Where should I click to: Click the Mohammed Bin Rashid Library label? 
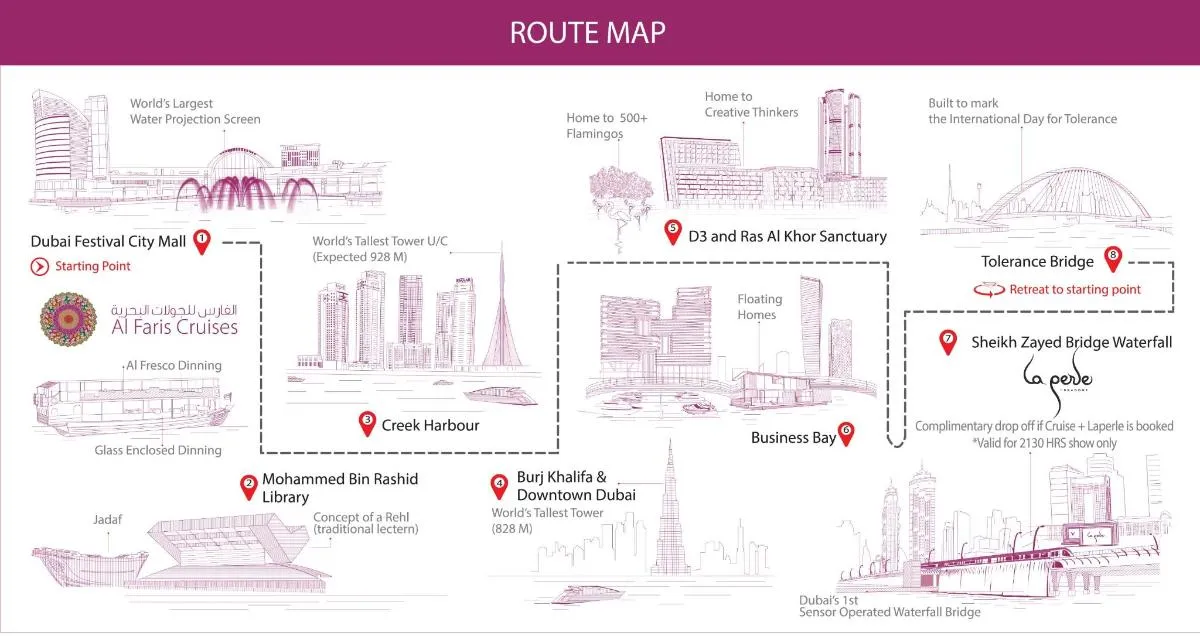340,488
